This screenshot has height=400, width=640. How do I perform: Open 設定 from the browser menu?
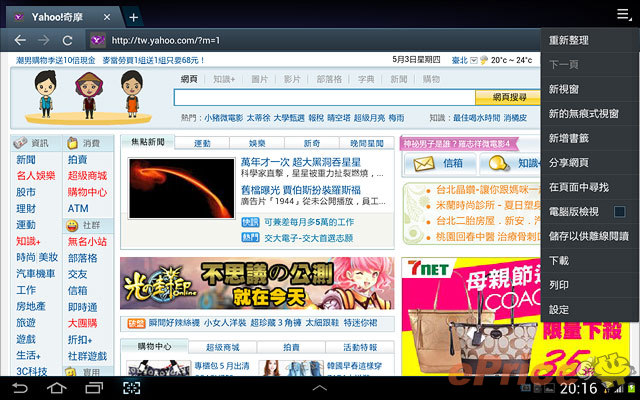click(559, 309)
